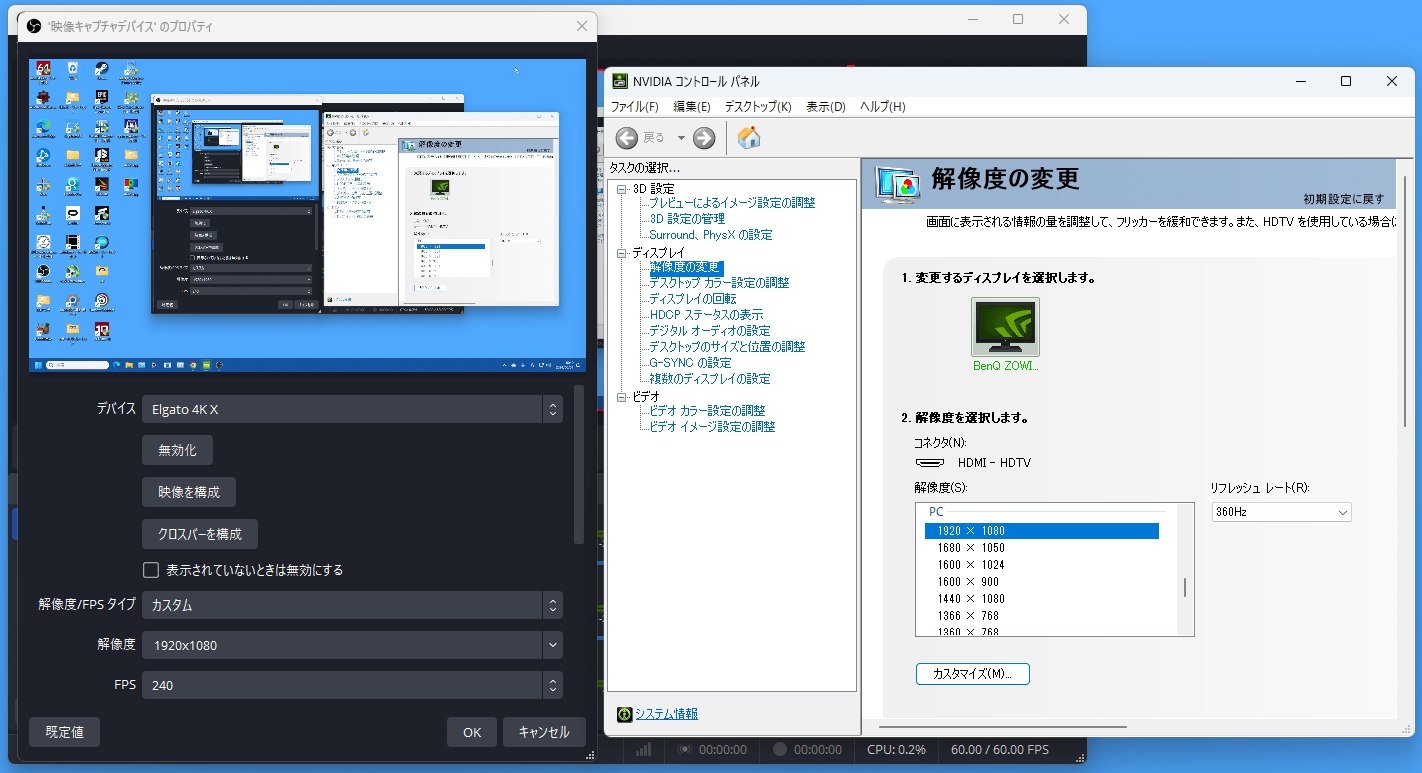Click the NVIDIA logo in the title bar
Image resolution: width=1422 pixels, height=773 pixels.
(620, 81)
